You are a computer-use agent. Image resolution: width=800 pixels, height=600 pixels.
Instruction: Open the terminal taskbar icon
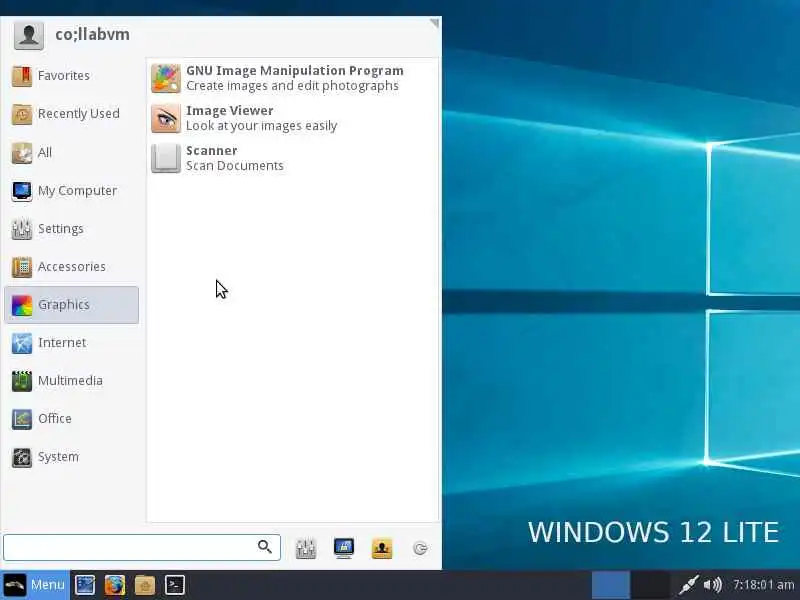(174, 585)
